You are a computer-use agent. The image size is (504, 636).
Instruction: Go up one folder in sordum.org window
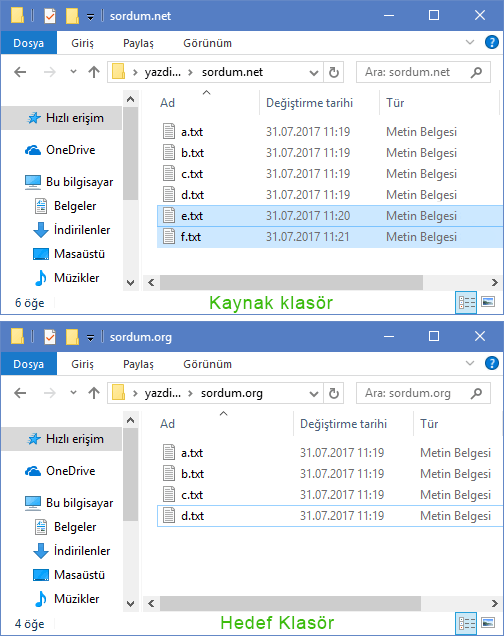pos(94,393)
